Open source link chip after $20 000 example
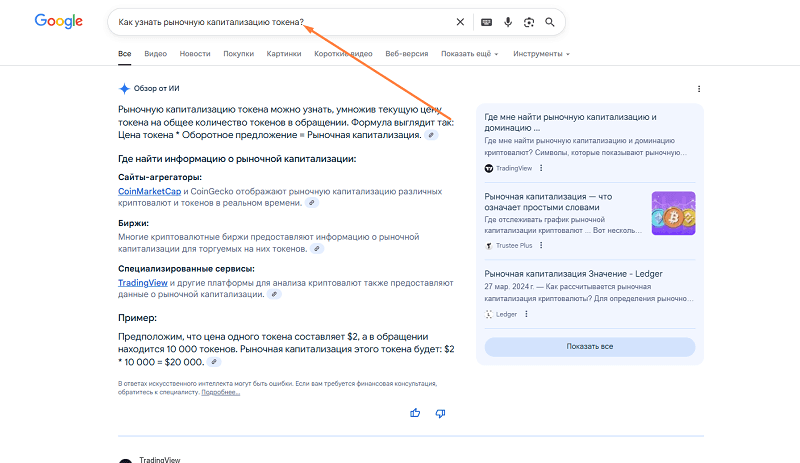Viewport: 800px width, 463px height. [x=214, y=362]
